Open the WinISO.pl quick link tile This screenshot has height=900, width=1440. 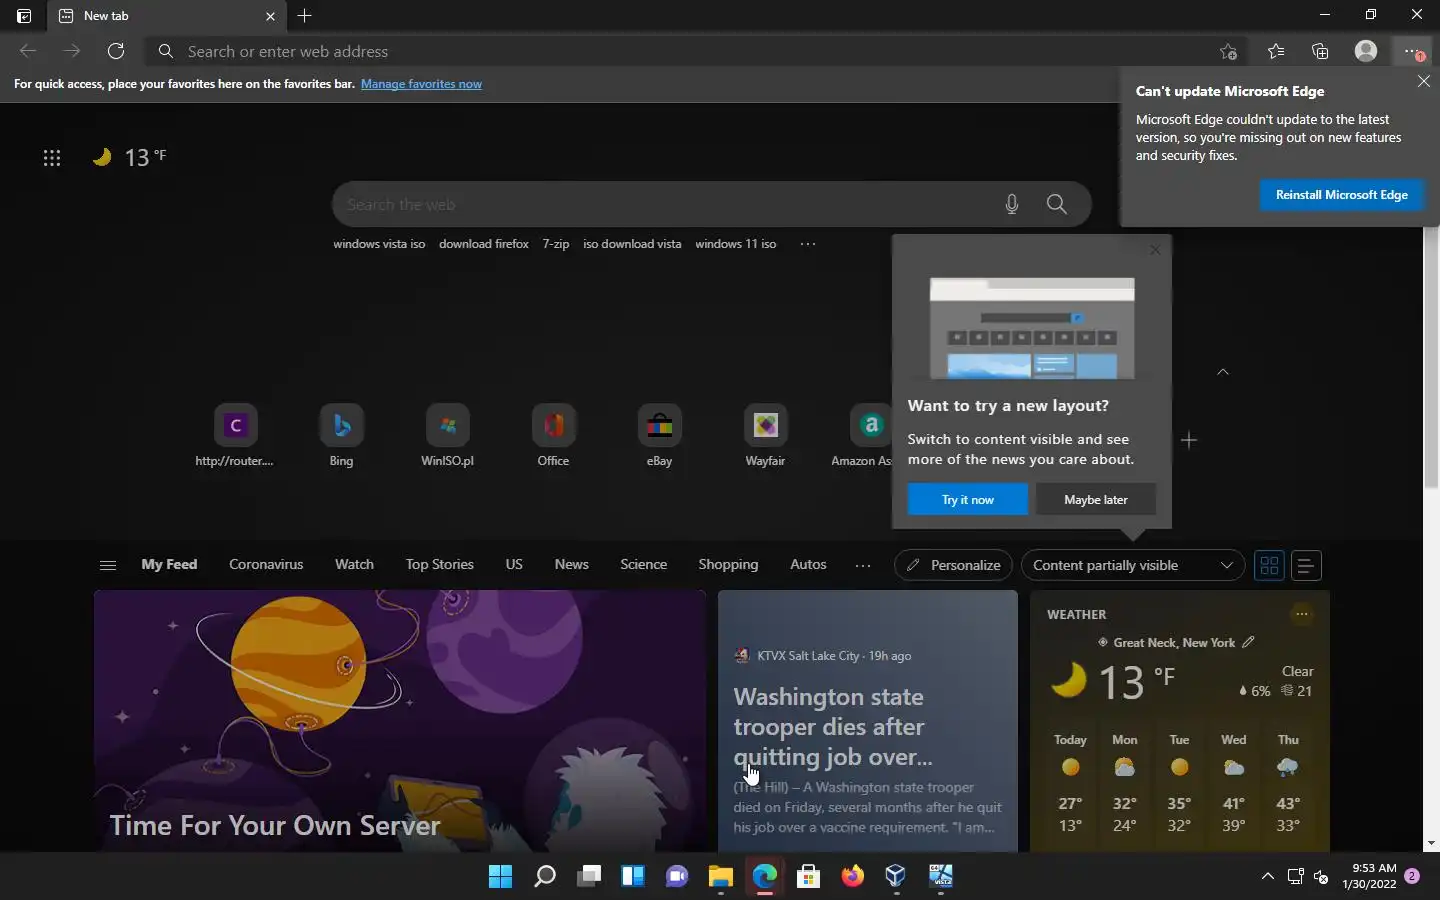[x=447, y=436]
